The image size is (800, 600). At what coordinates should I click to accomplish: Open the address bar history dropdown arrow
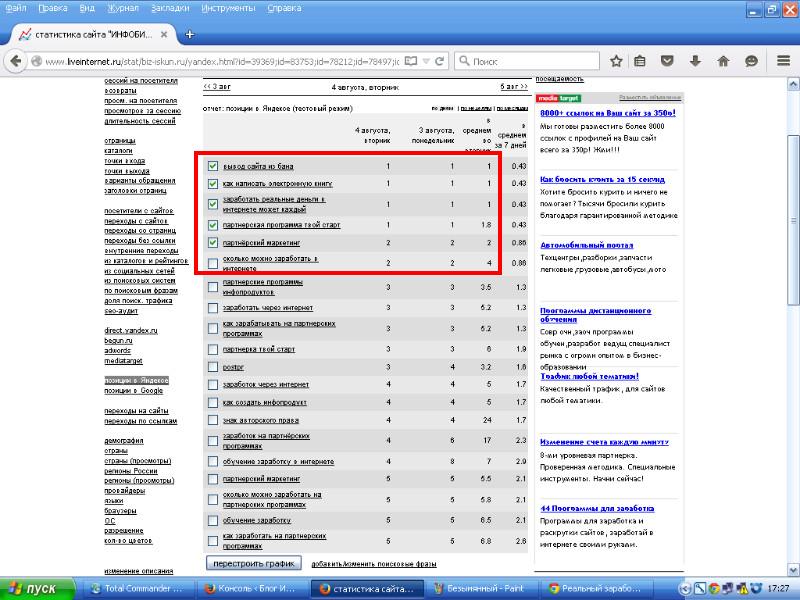(427, 61)
